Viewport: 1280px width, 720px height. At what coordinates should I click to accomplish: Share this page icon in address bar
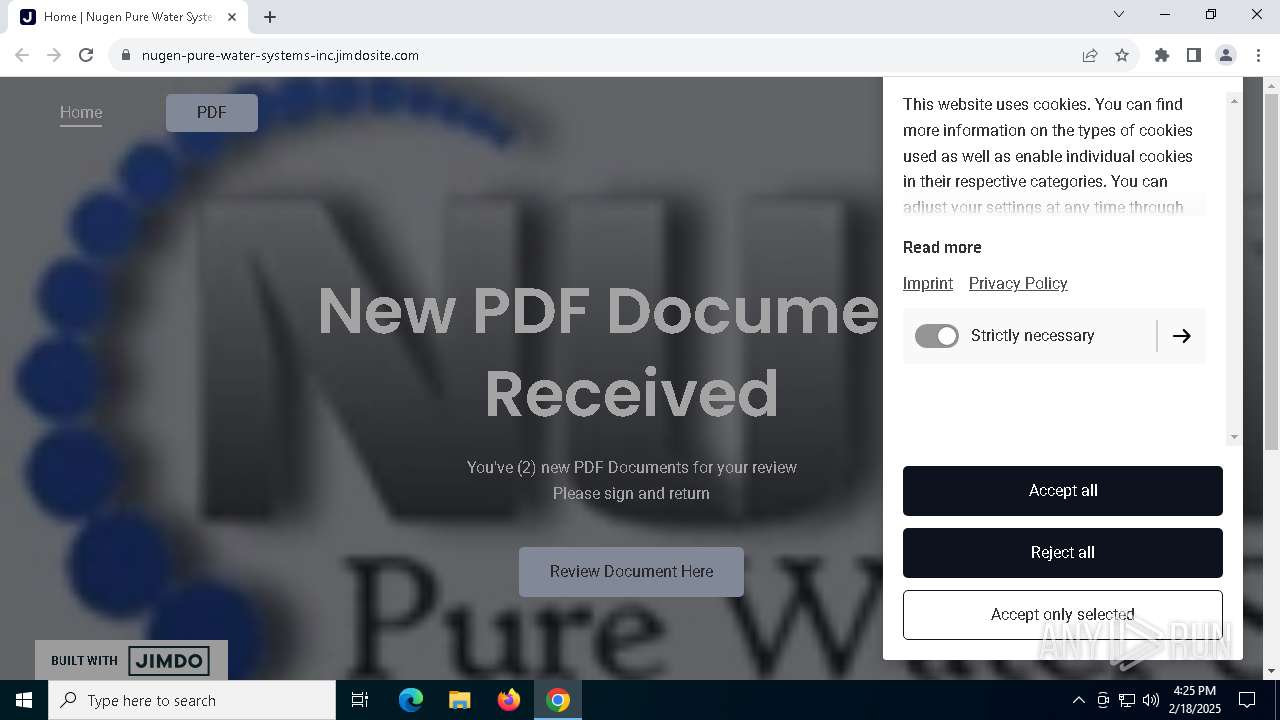1090,55
